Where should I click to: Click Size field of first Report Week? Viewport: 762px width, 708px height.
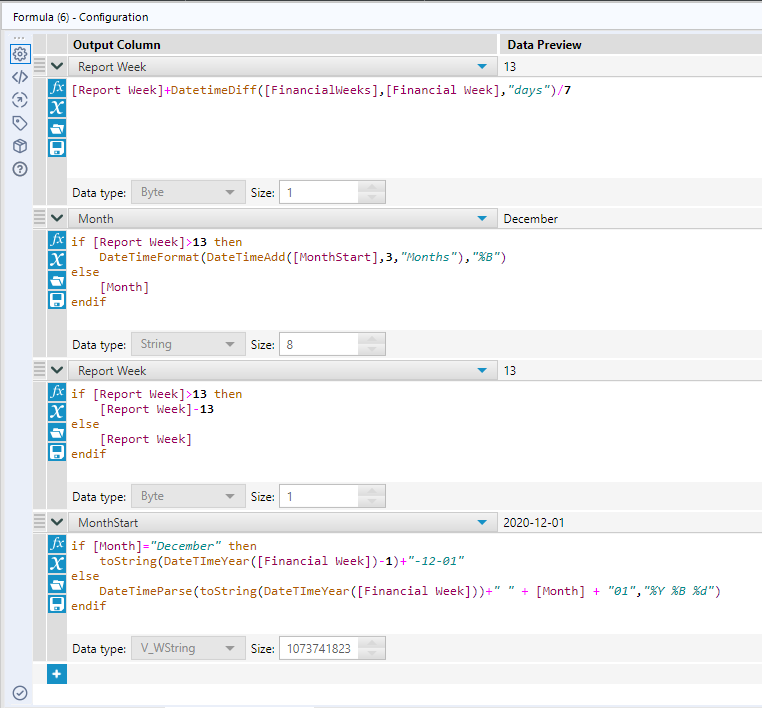pyautogui.click(x=319, y=192)
